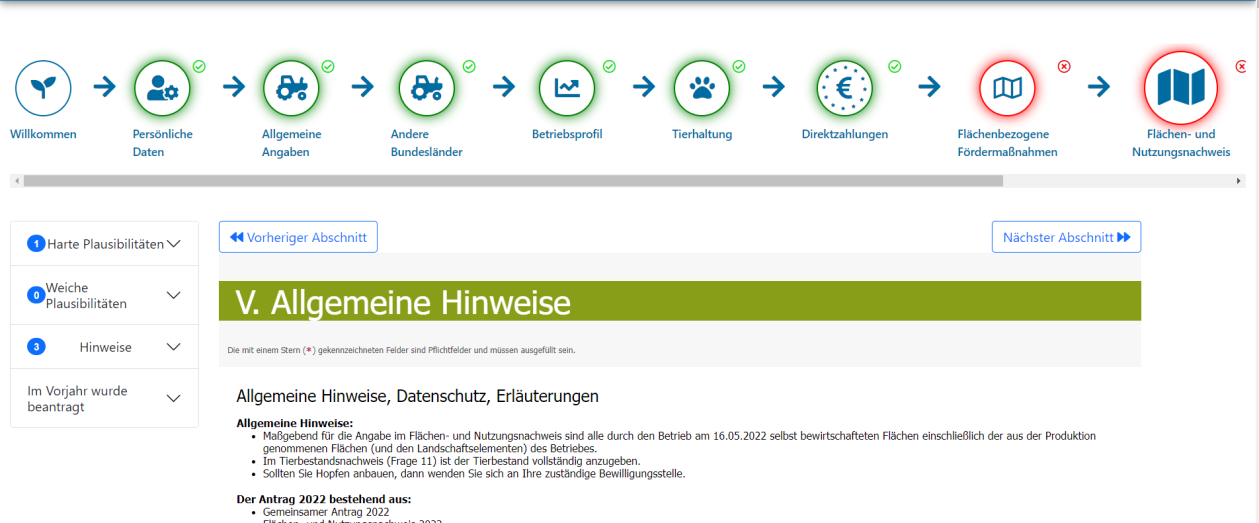Click the Betriebsprofil step label
Image resolution: width=1259 pixels, height=523 pixels.
click(567, 134)
